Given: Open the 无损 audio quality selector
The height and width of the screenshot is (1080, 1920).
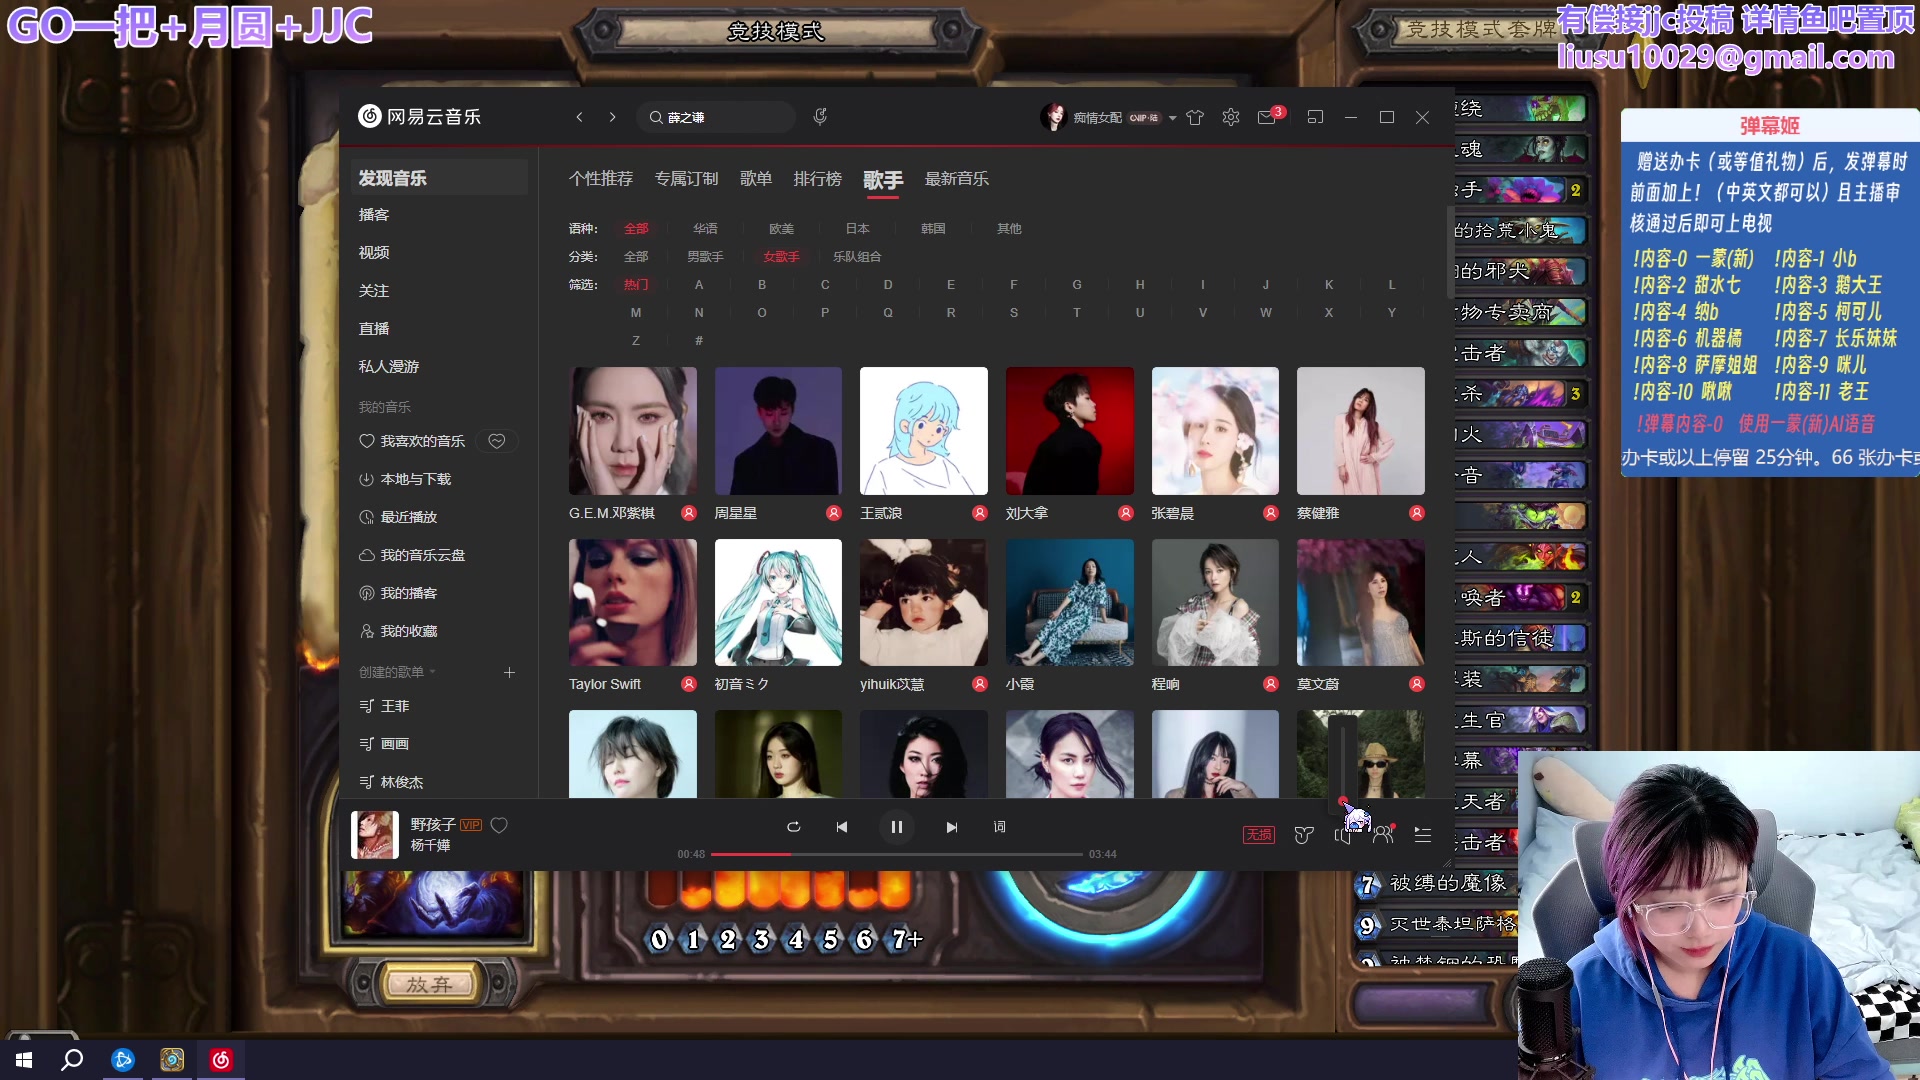Looking at the screenshot, I should (1258, 835).
